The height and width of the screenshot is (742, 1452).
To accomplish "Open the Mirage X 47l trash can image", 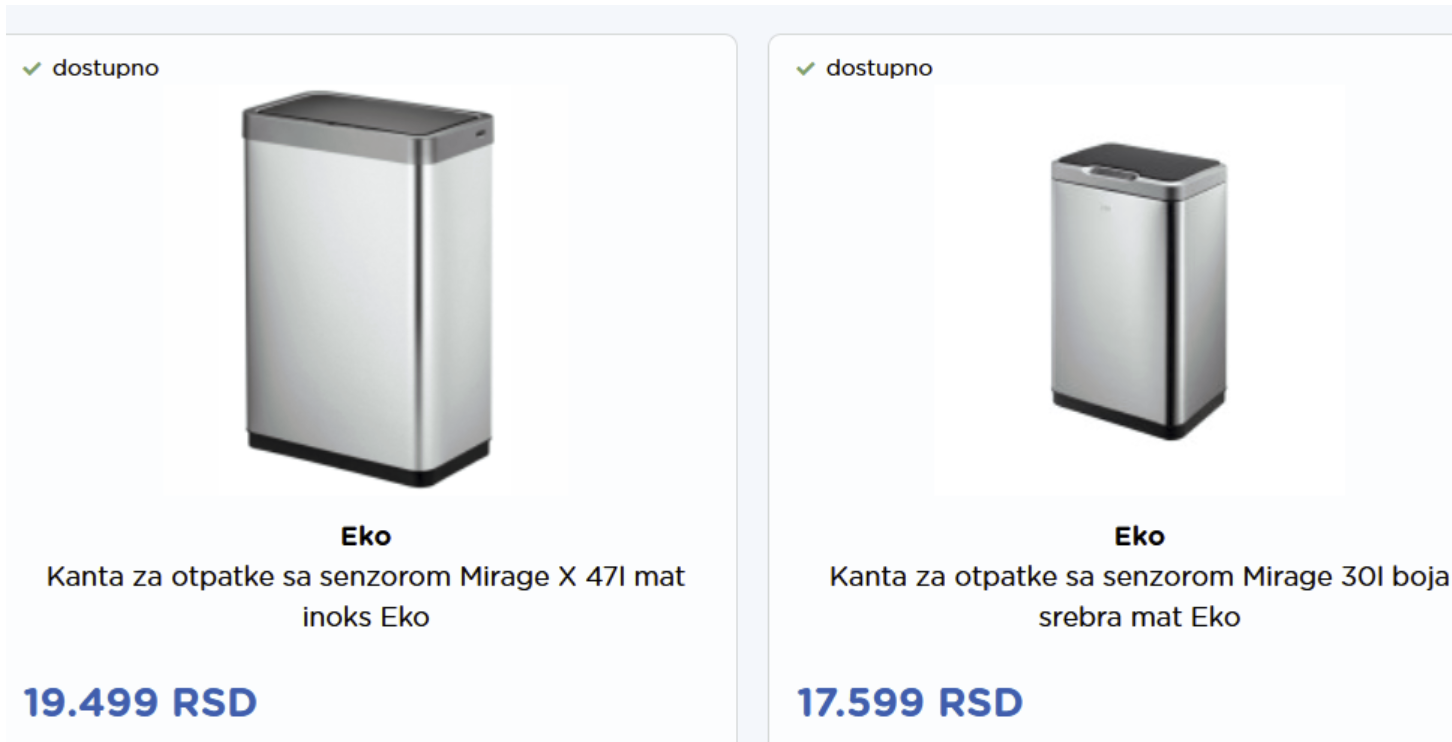I will pos(366,290).
